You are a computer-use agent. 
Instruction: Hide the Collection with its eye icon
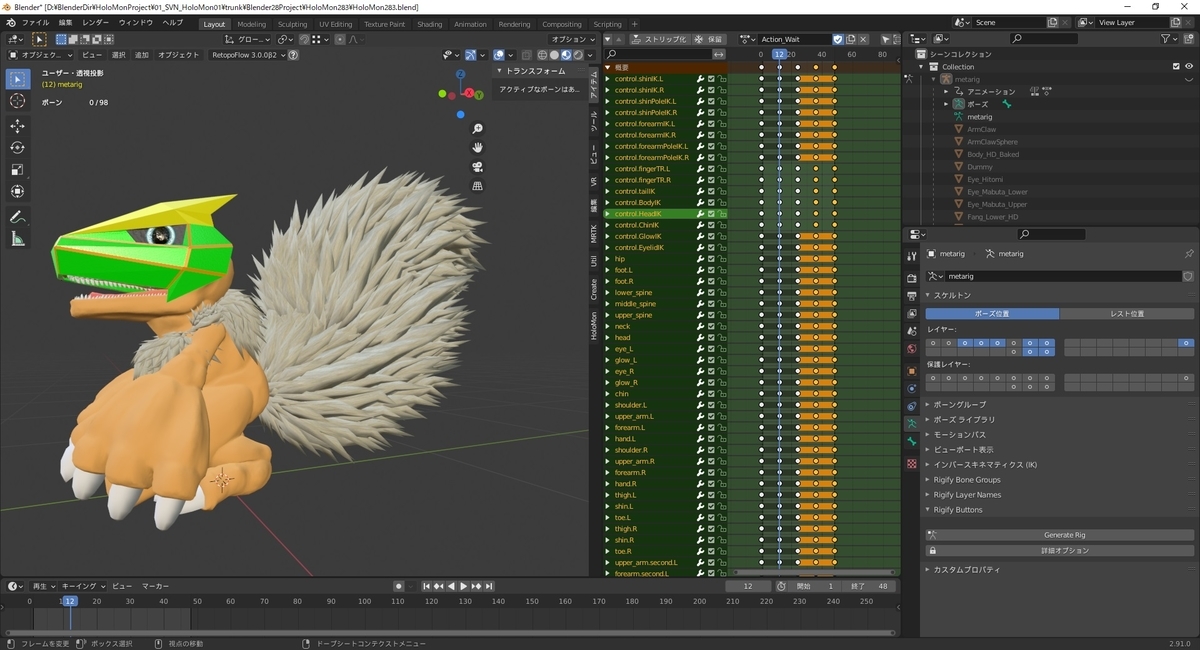tap(1188, 67)
